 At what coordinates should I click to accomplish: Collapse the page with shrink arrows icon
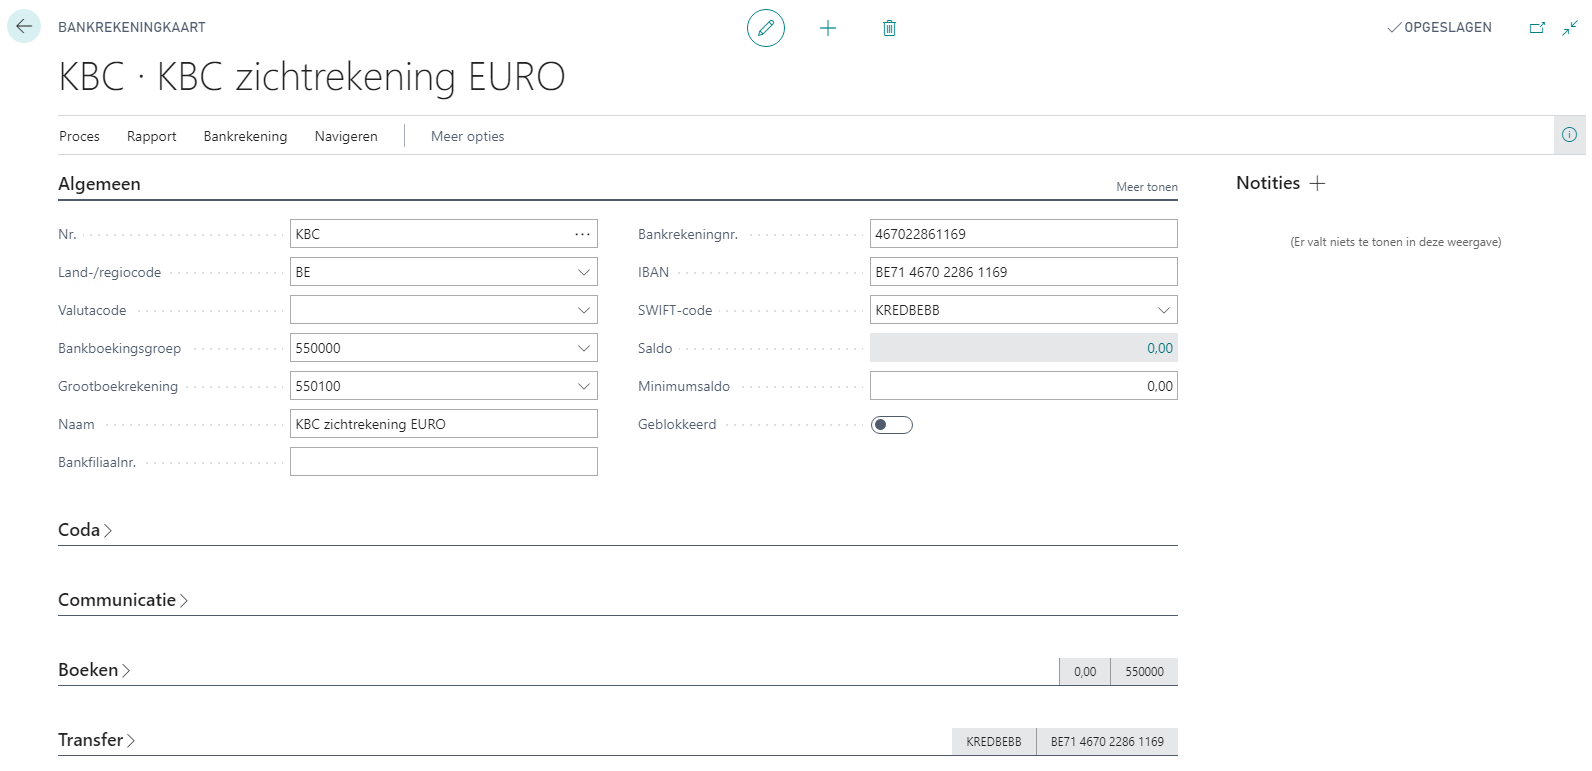pos(1570,28)
